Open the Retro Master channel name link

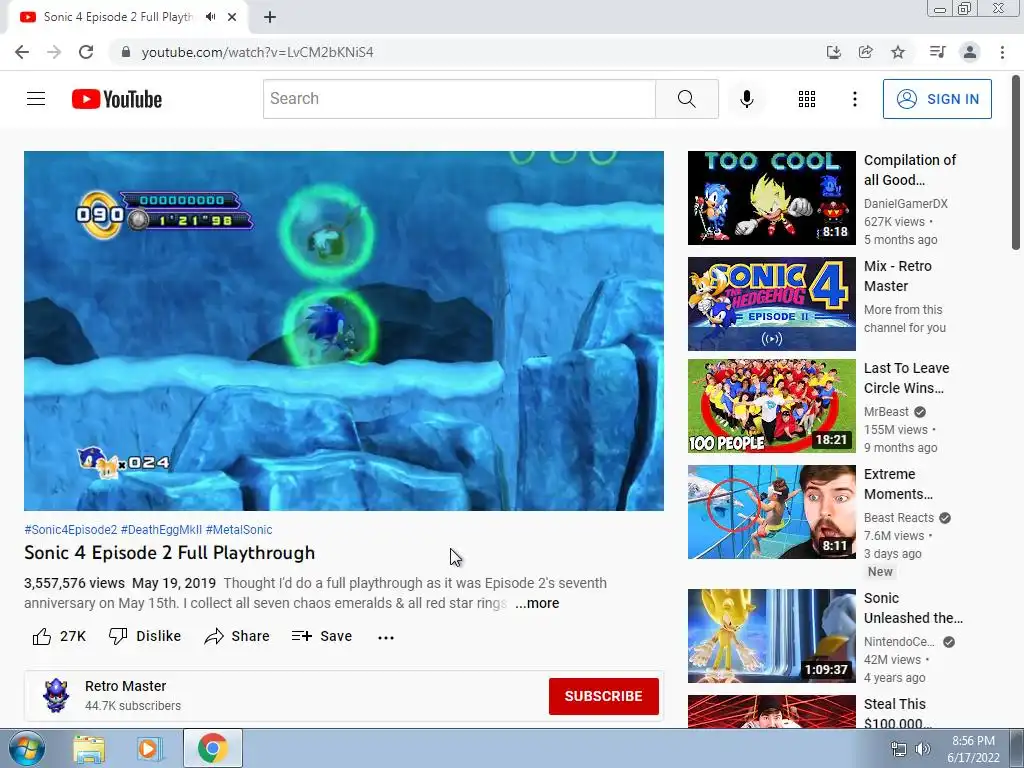click(125, 686)
